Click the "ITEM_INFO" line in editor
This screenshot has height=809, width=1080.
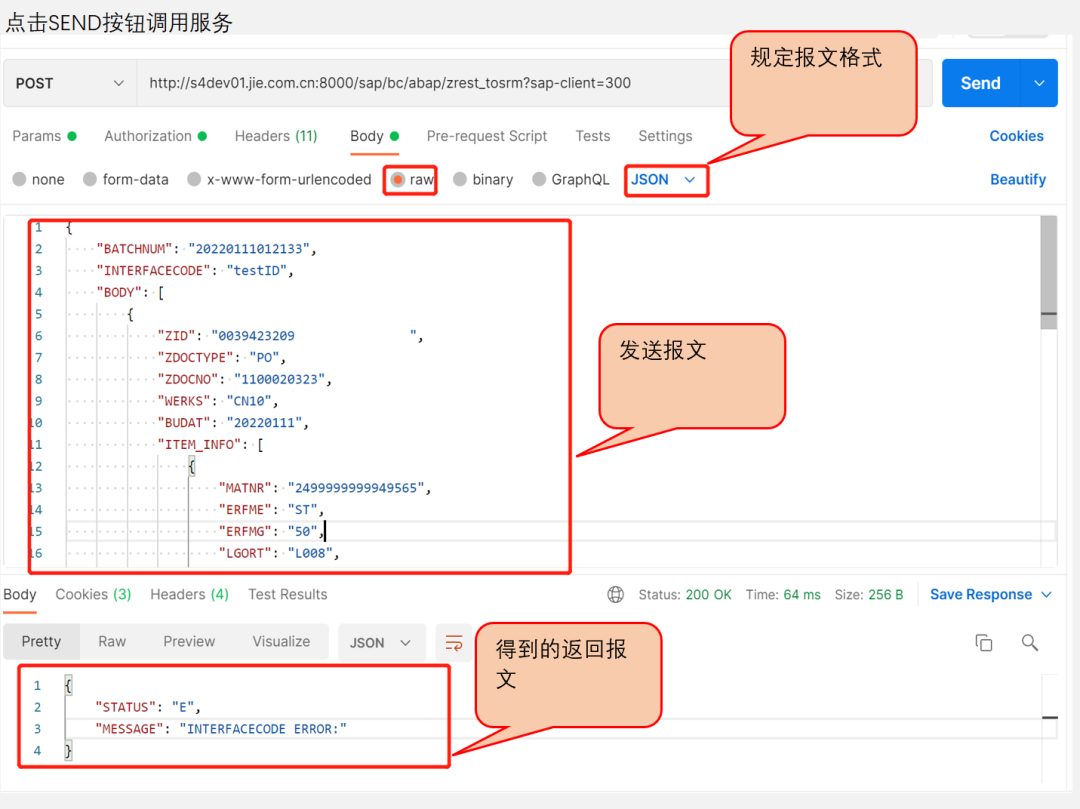coord(210,445)
